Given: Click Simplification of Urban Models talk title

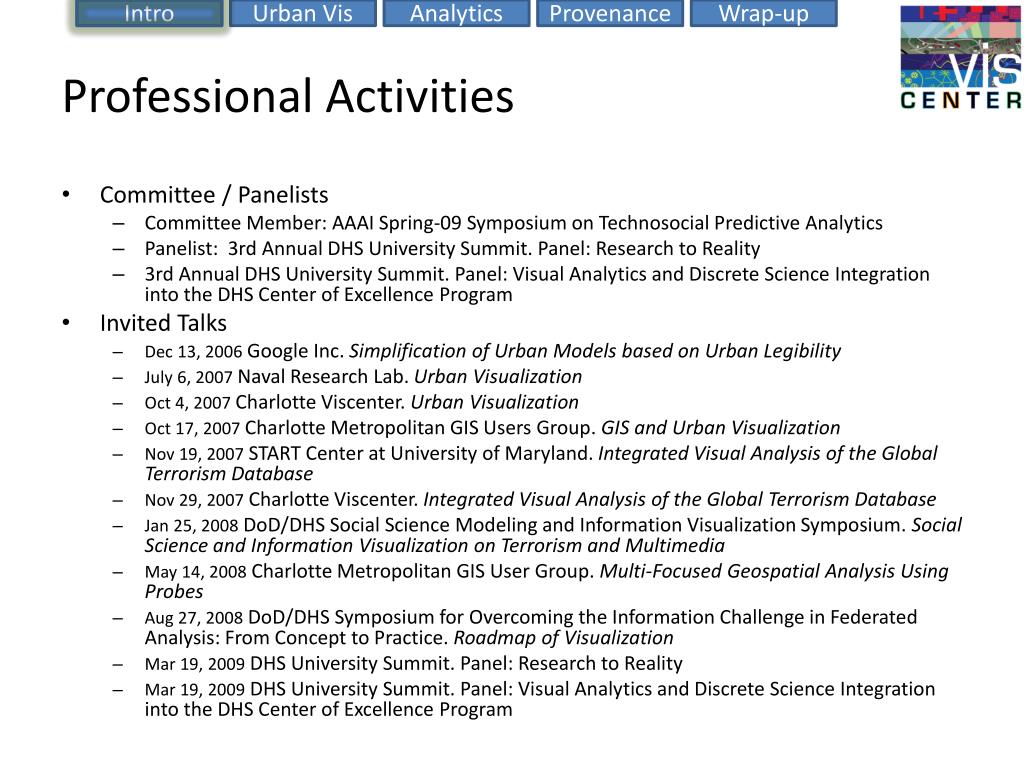Looking at the screenshot, I should [x=595, y=351].
